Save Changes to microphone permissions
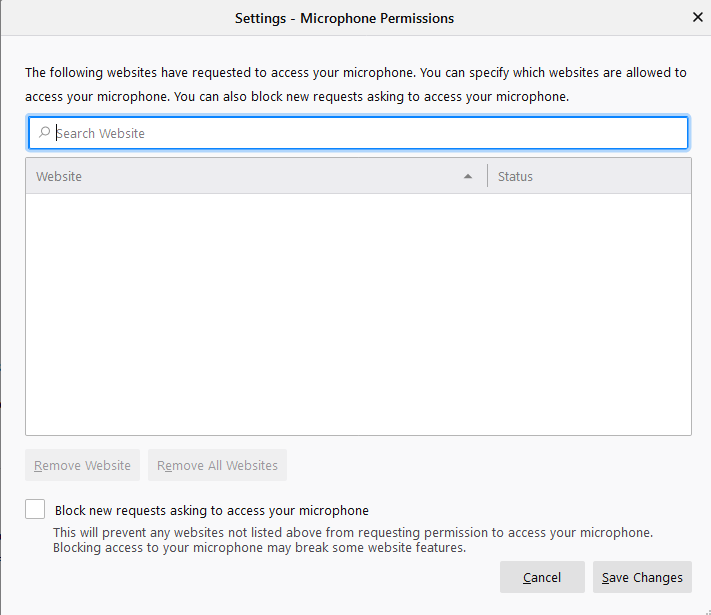Viewport: 711px width, 615px height. [642, 577]
